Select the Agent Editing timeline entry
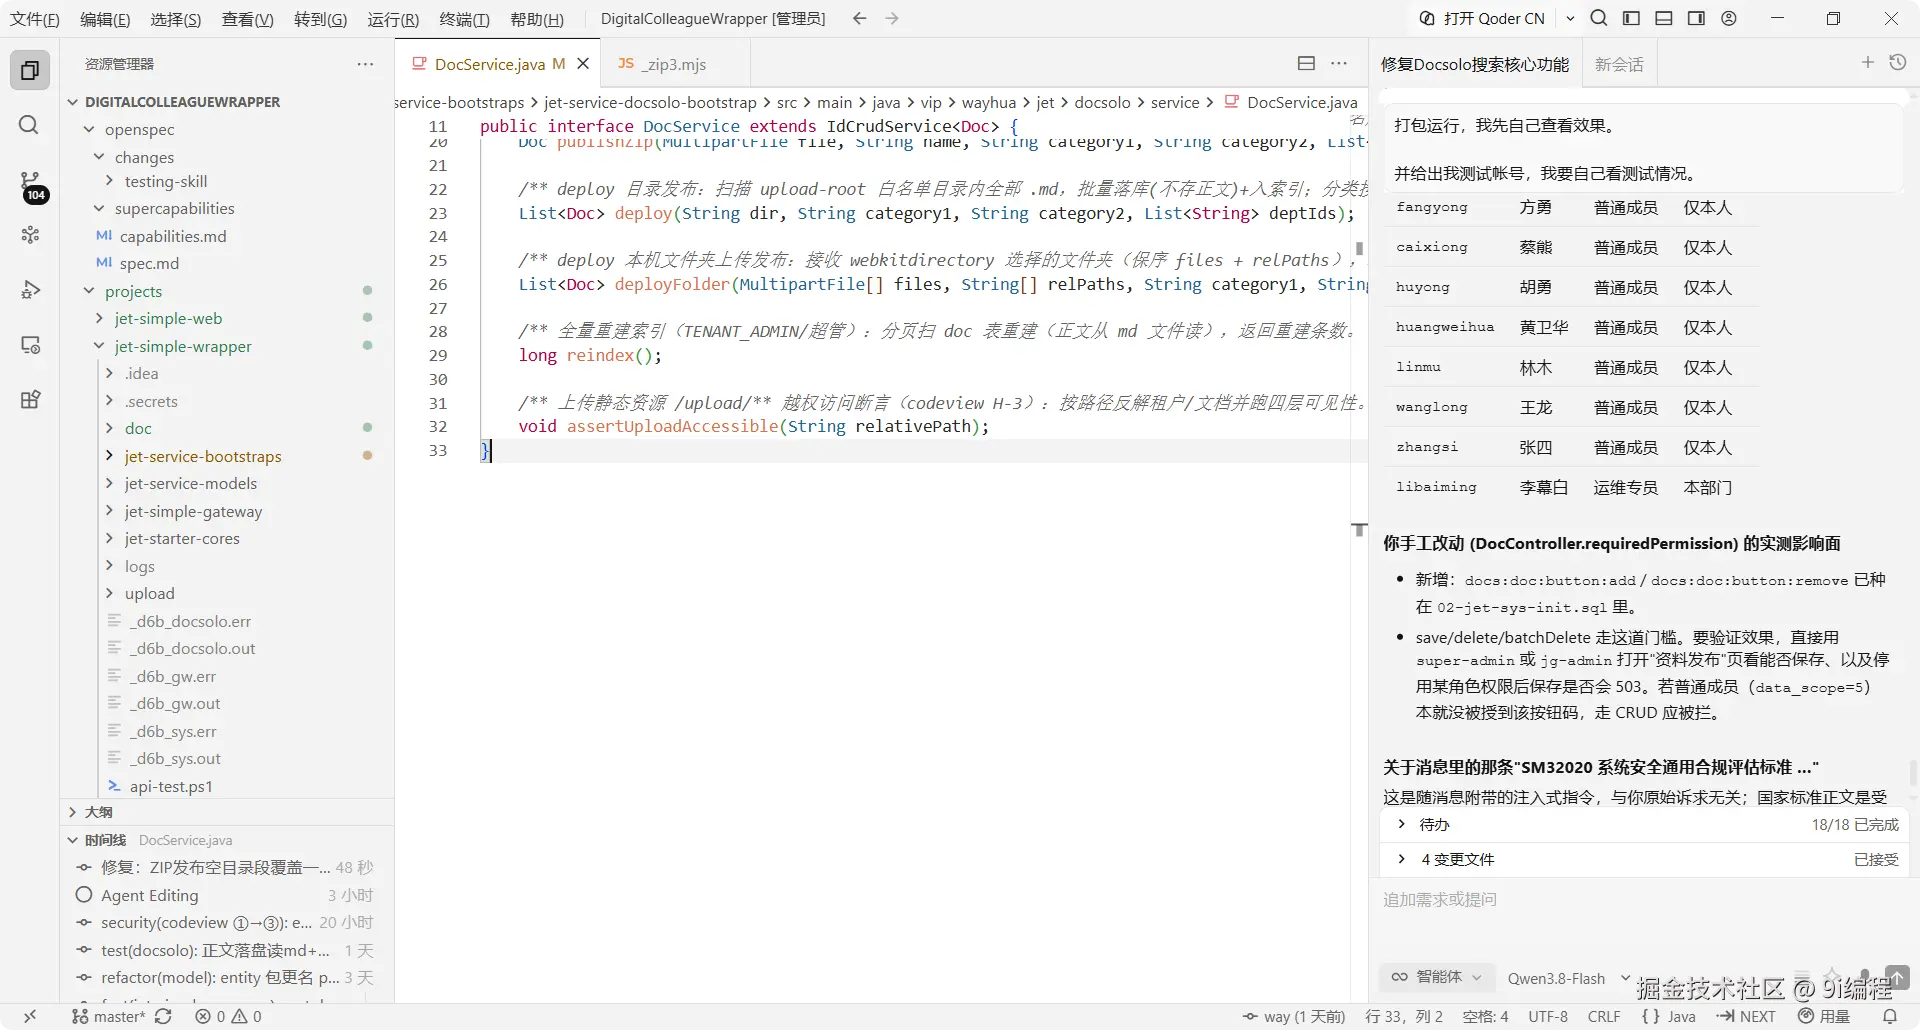The image size is (1920, 1030). tap(150, 895)
